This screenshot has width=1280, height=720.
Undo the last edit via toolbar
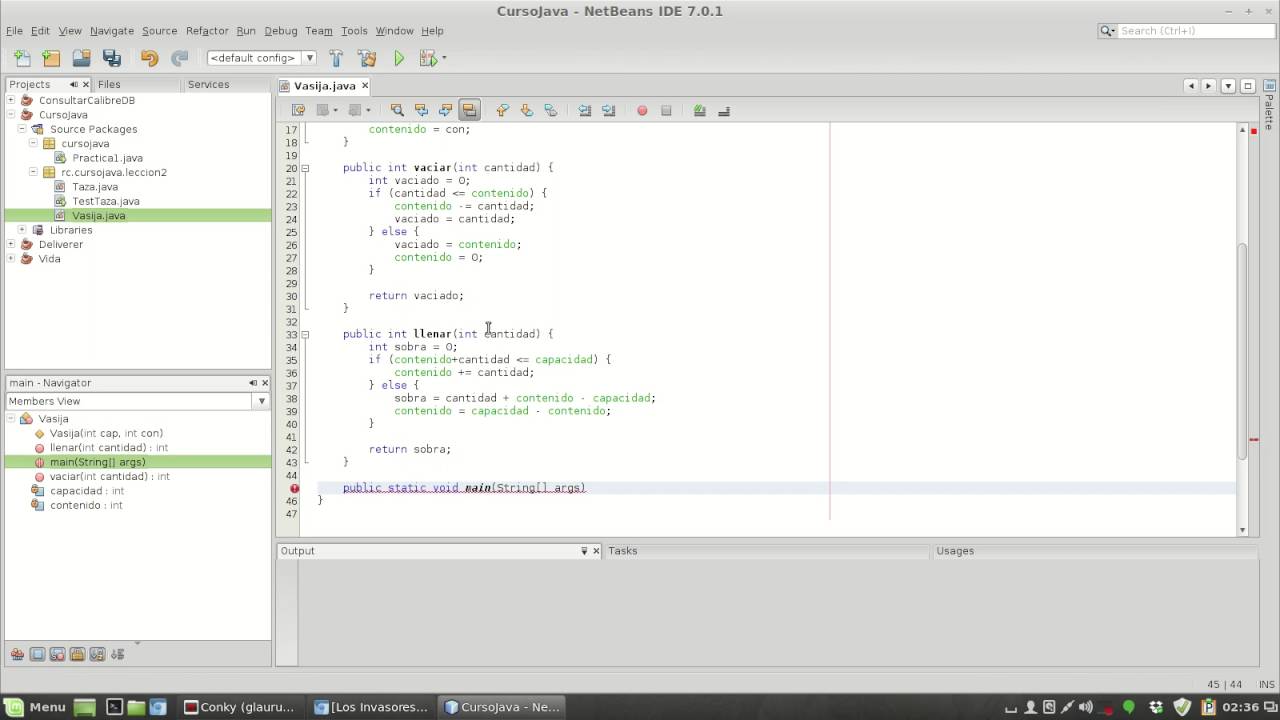tap(149, 58)
